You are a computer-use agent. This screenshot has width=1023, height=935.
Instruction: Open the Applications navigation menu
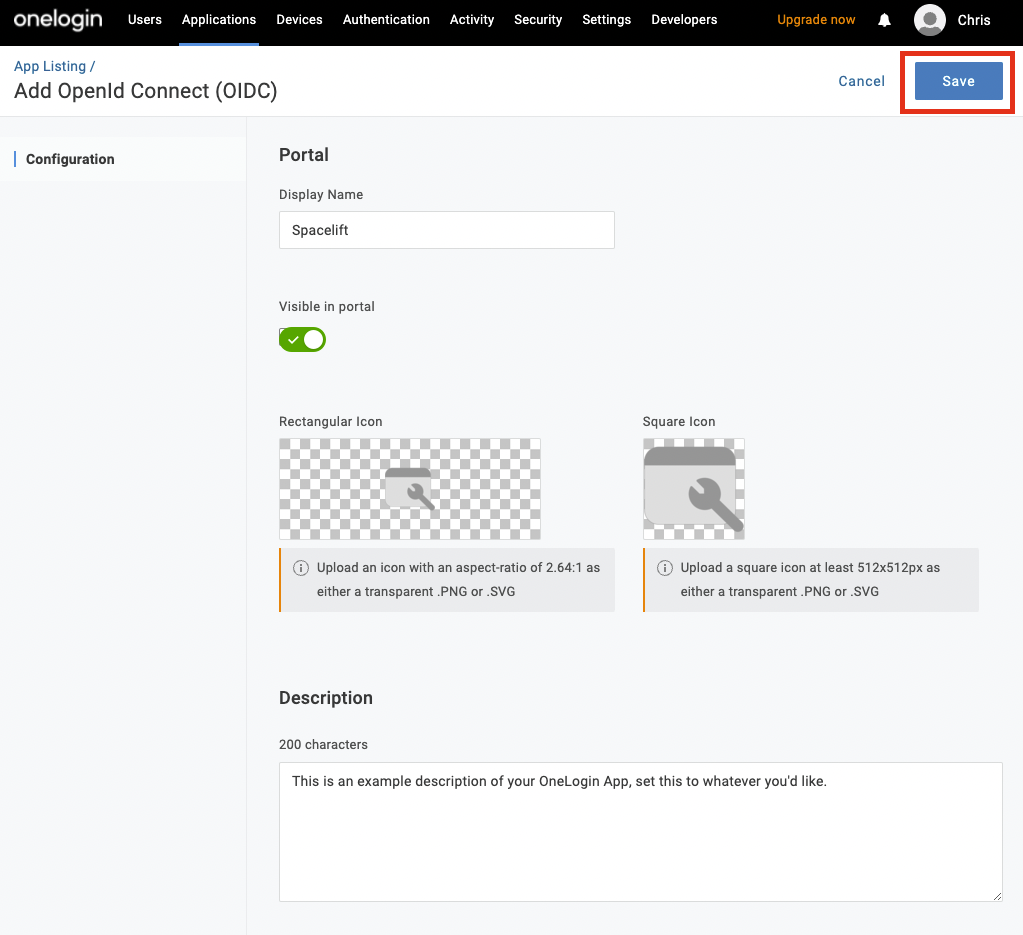[218, 19]
